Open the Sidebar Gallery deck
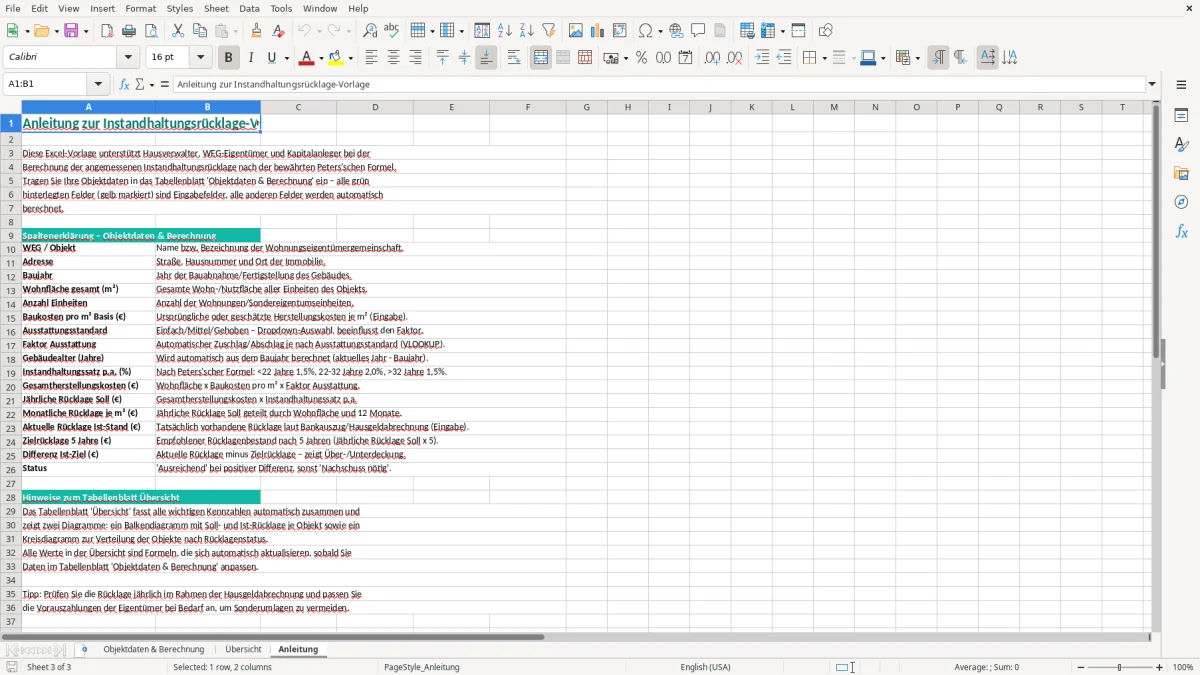Screen dimensions: 1200x675 click(1181, 173)
